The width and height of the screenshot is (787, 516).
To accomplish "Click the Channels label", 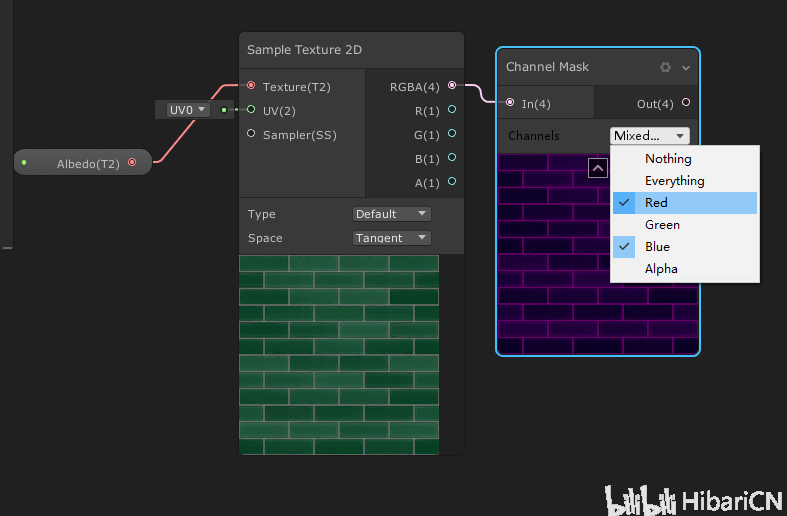I will pyautogui.click(x=534, y=136).
